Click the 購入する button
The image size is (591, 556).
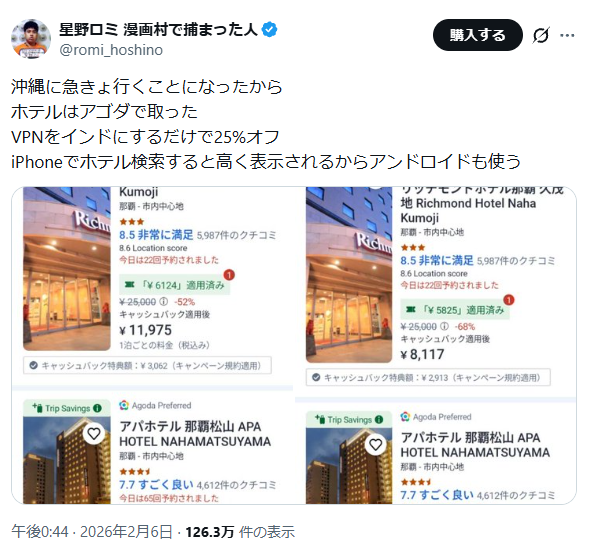478,35
